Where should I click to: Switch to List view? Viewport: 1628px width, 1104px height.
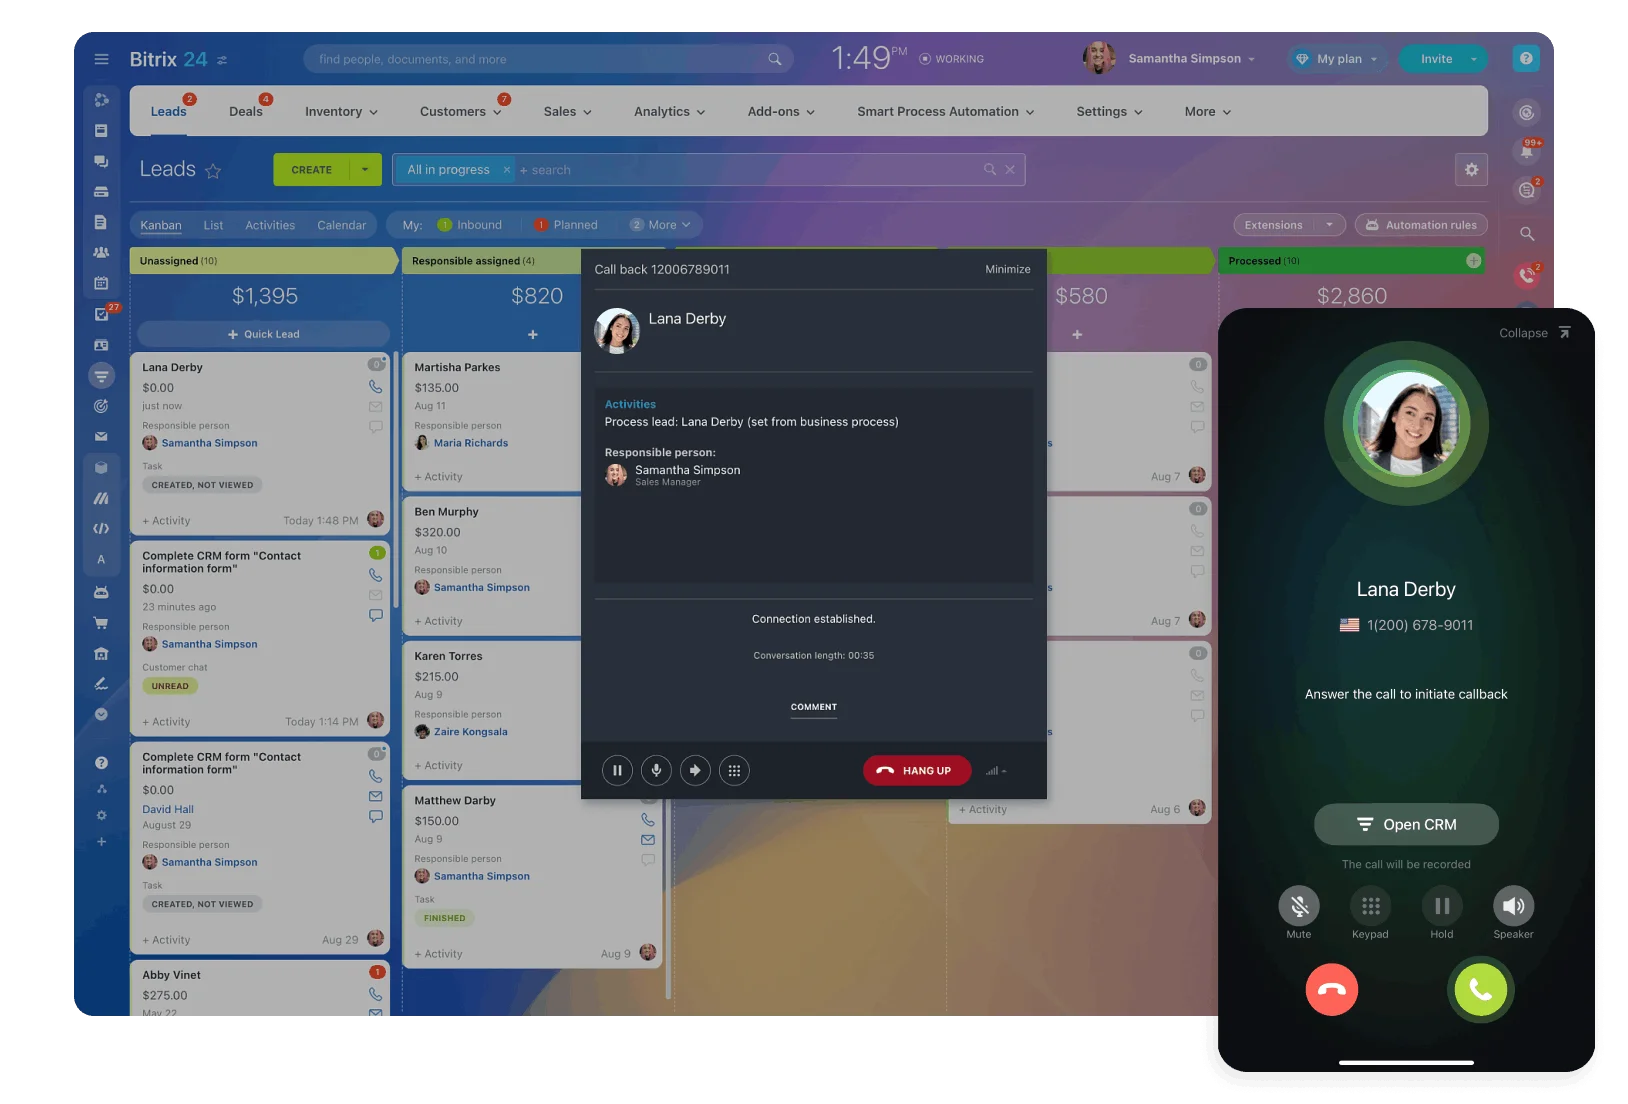(x=213, y=225)
